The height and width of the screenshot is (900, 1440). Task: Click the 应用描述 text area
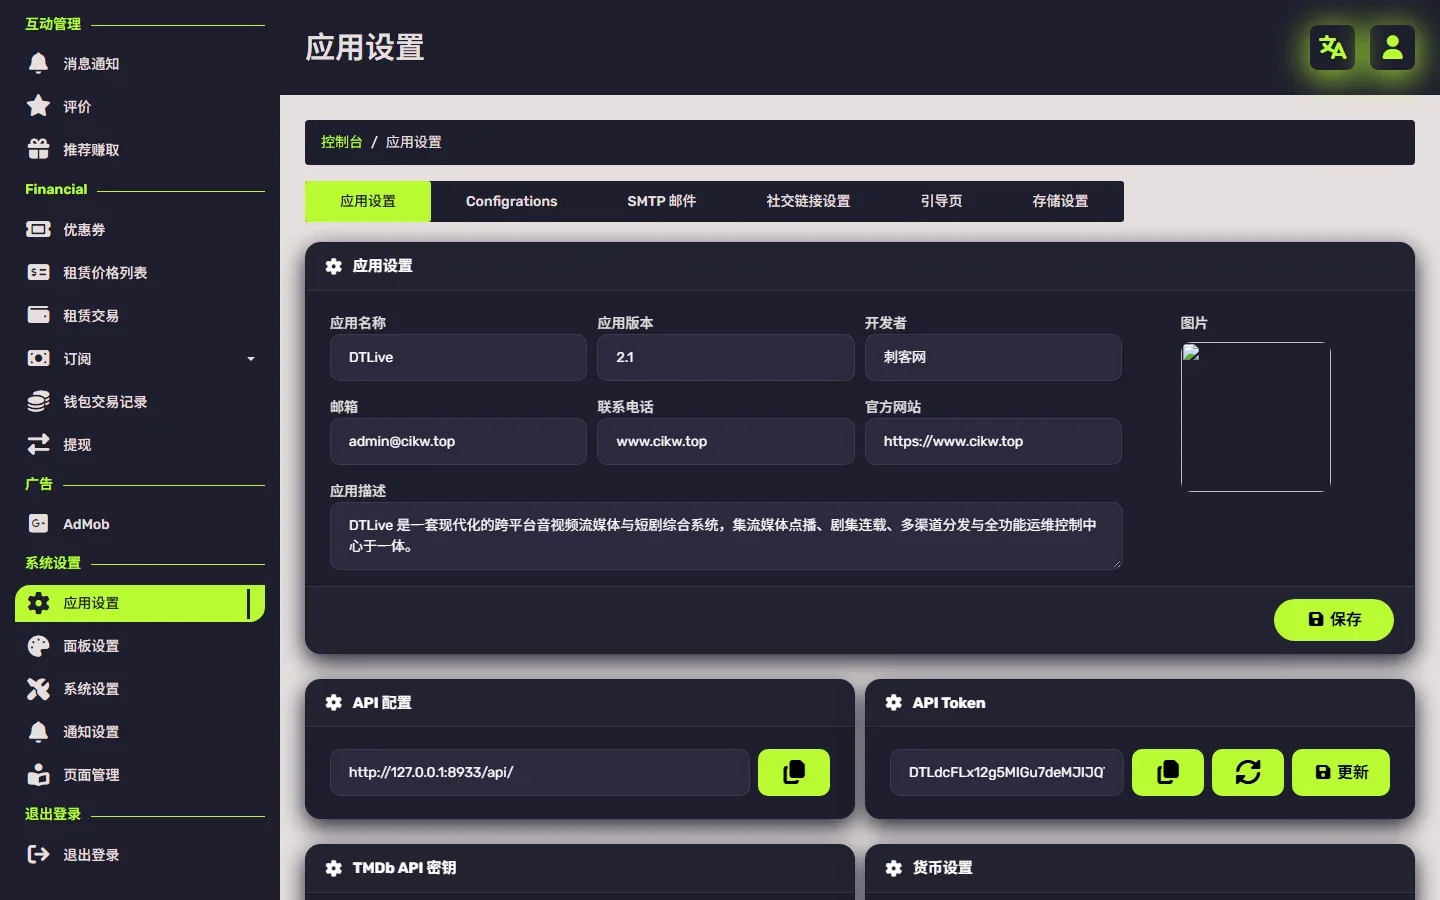726,536
